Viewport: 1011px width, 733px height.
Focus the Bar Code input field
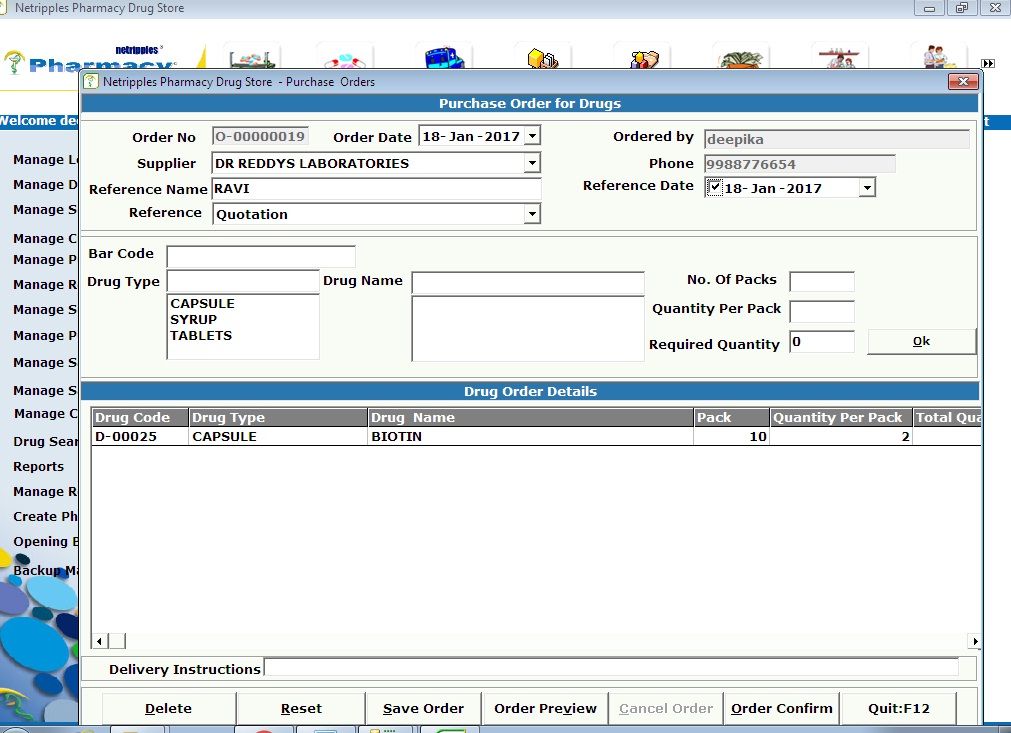261,257
